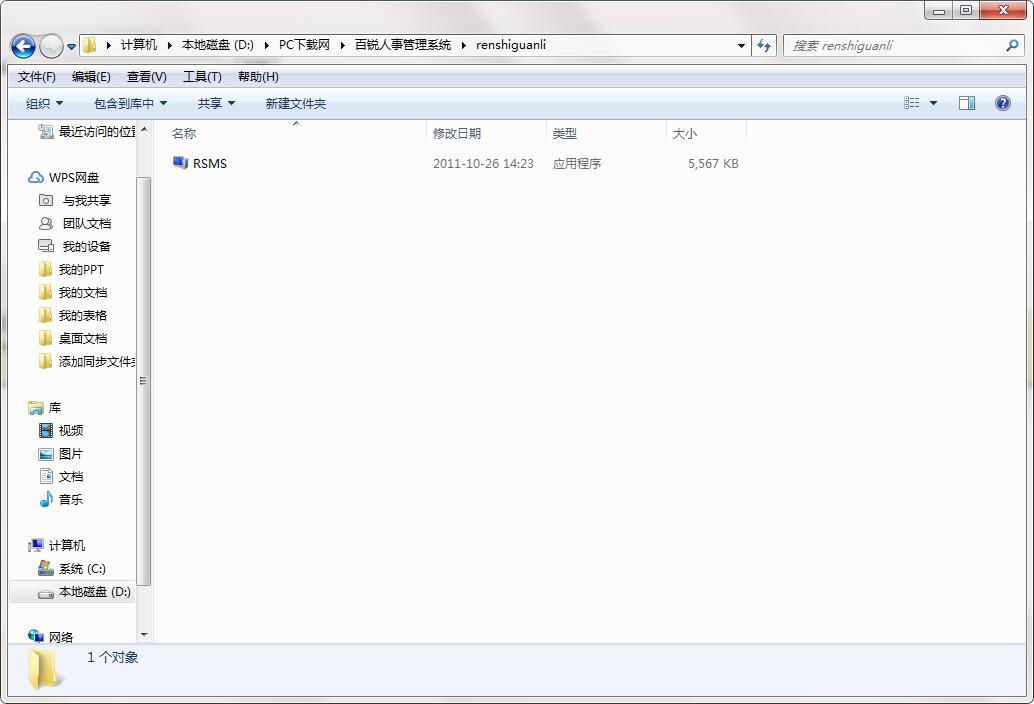Open the 帮助(H) menu
The width and height of the screenshot is (1034, 704).
coord(258,76)
